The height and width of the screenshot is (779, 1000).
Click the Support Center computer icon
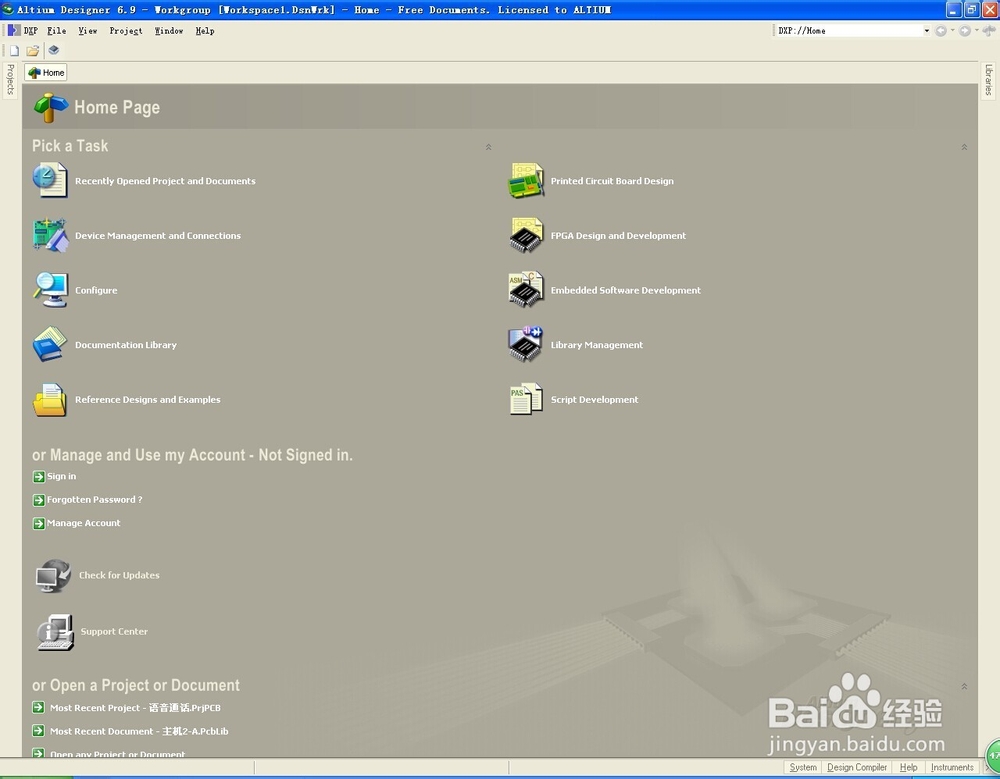coord(55,632)
